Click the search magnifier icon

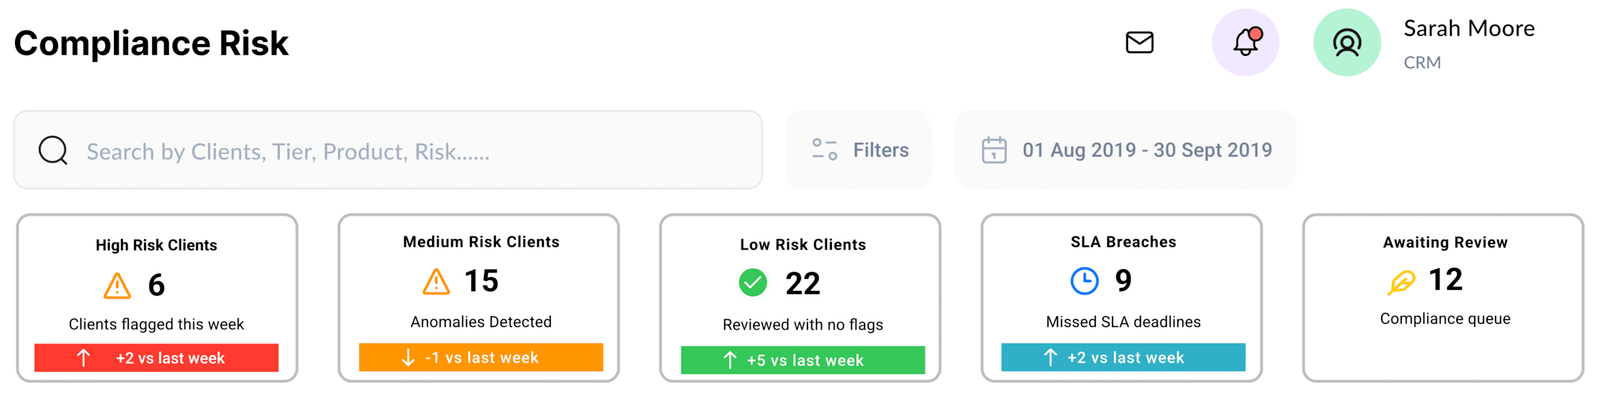point(53,150)
